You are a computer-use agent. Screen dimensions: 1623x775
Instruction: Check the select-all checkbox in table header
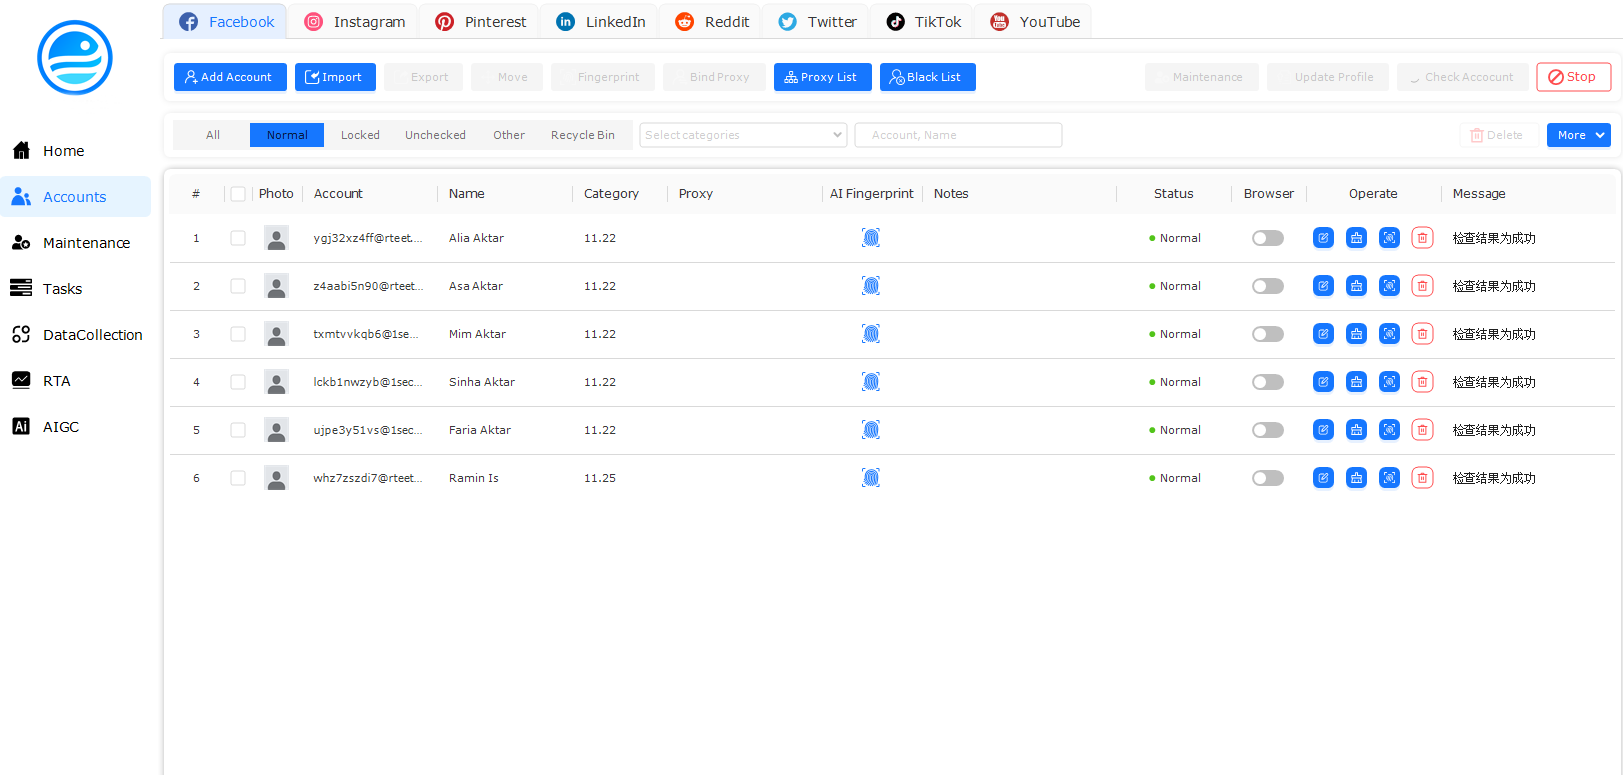pos(238,194)
